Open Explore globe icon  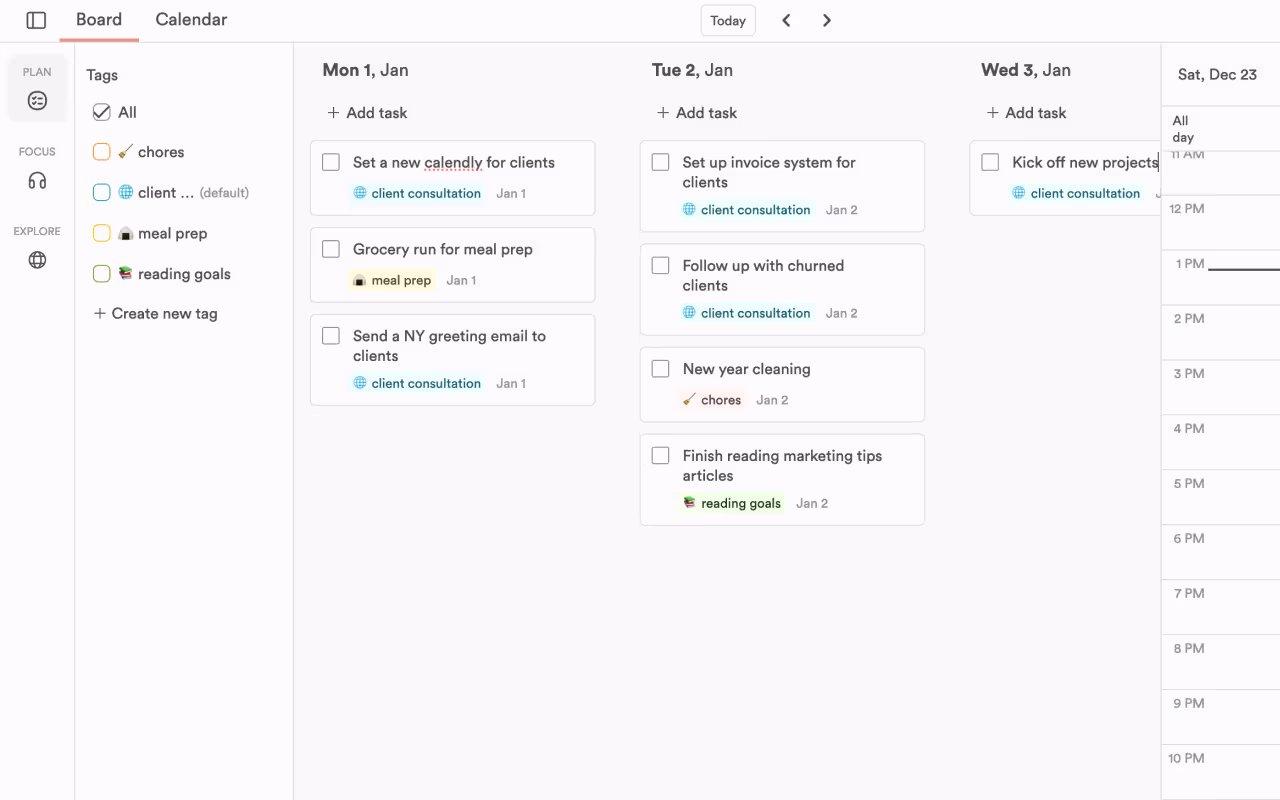click(37, 260)
